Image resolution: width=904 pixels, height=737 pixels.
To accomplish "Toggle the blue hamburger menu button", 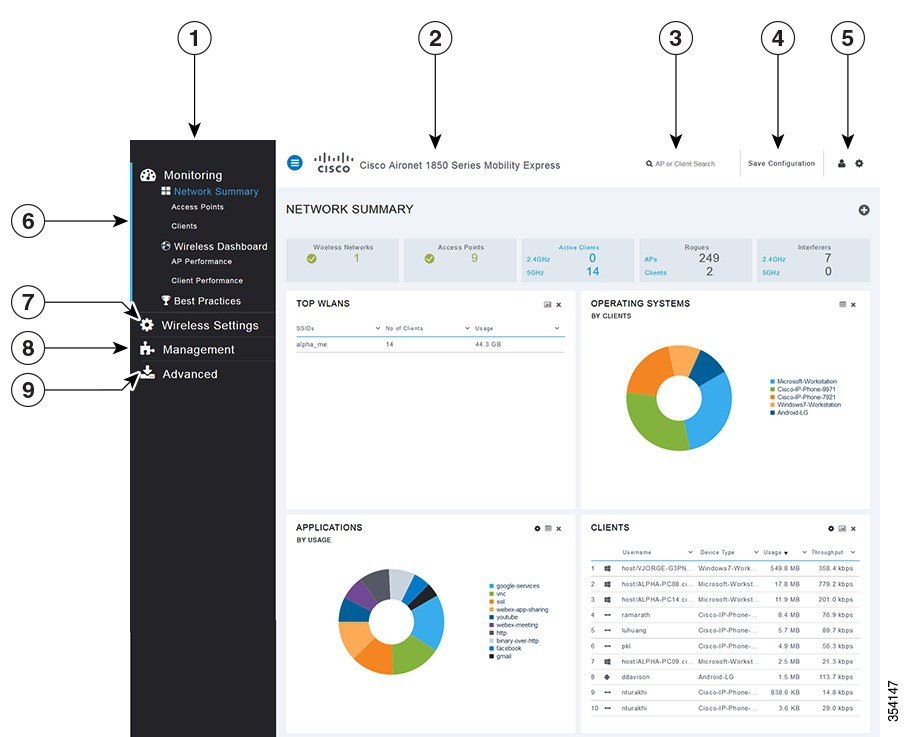I will (x=295, y=163).
